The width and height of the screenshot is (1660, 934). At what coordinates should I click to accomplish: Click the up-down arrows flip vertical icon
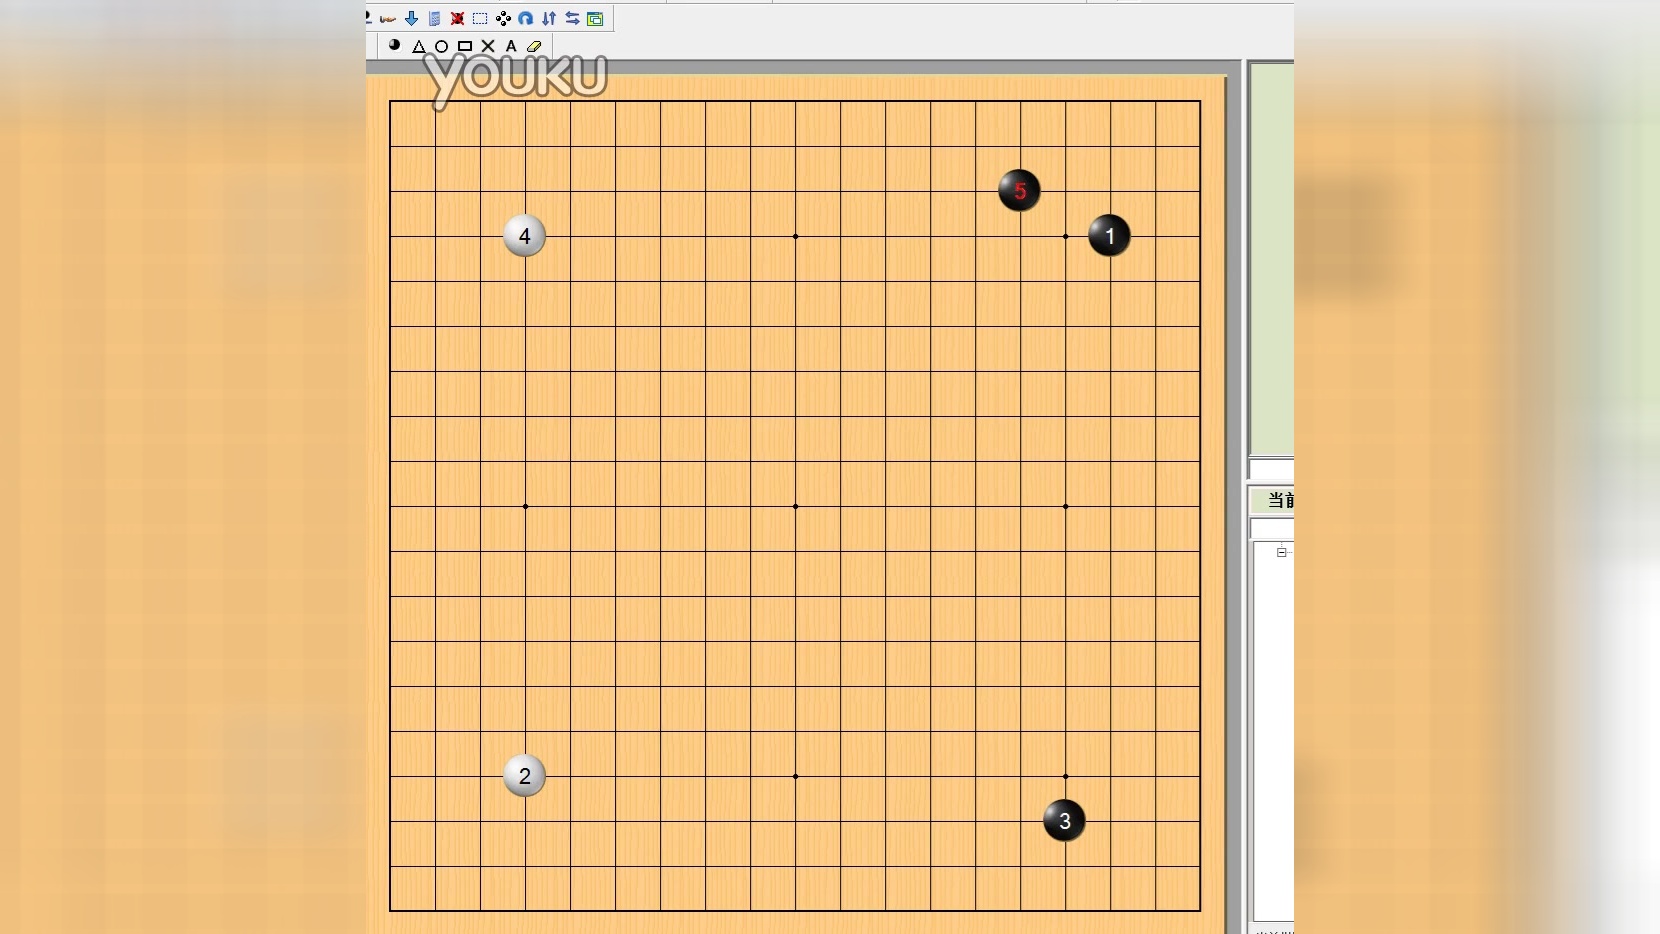(x=549, y=18)
